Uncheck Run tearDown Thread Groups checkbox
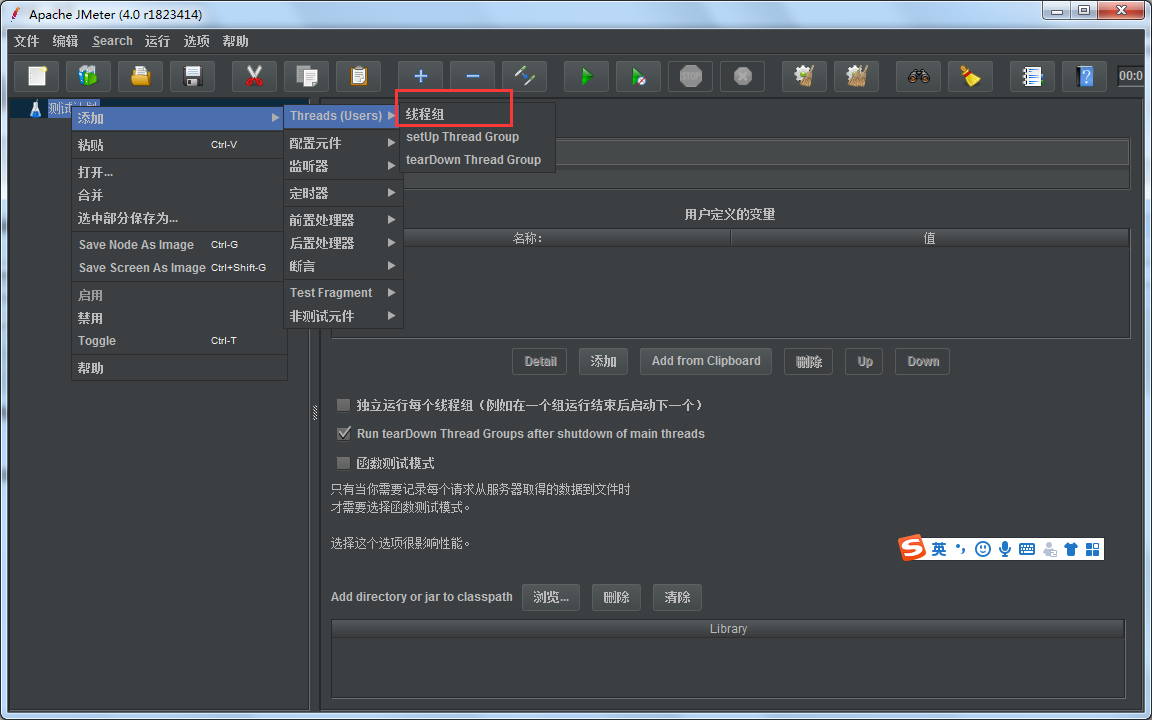 pyautogui.click(x=343, y=433)
